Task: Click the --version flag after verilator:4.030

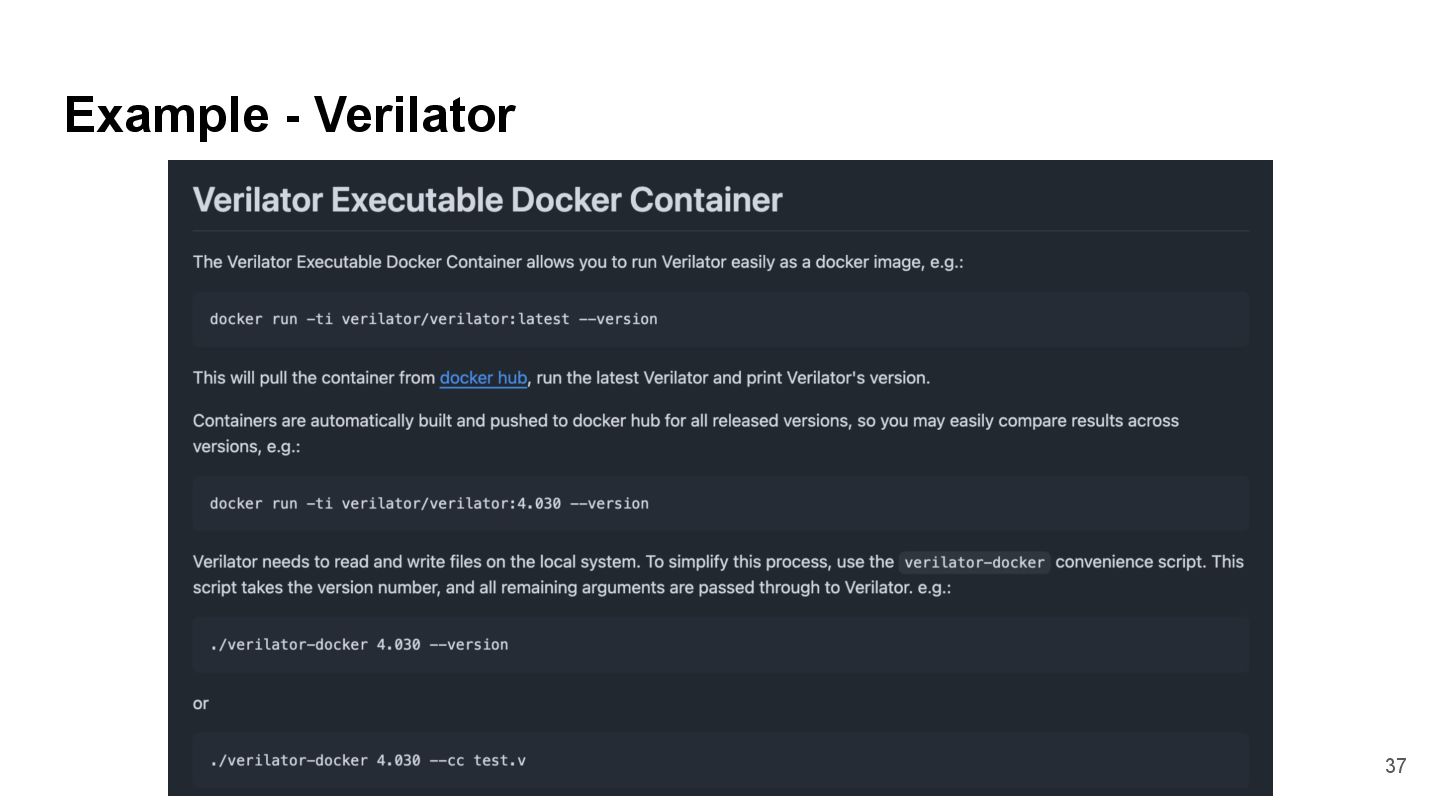Action: pos(609,503)
